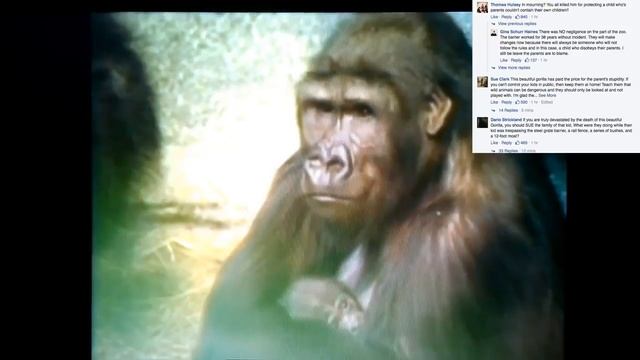Reply to Sue Clark's comment

pos(507,102)
